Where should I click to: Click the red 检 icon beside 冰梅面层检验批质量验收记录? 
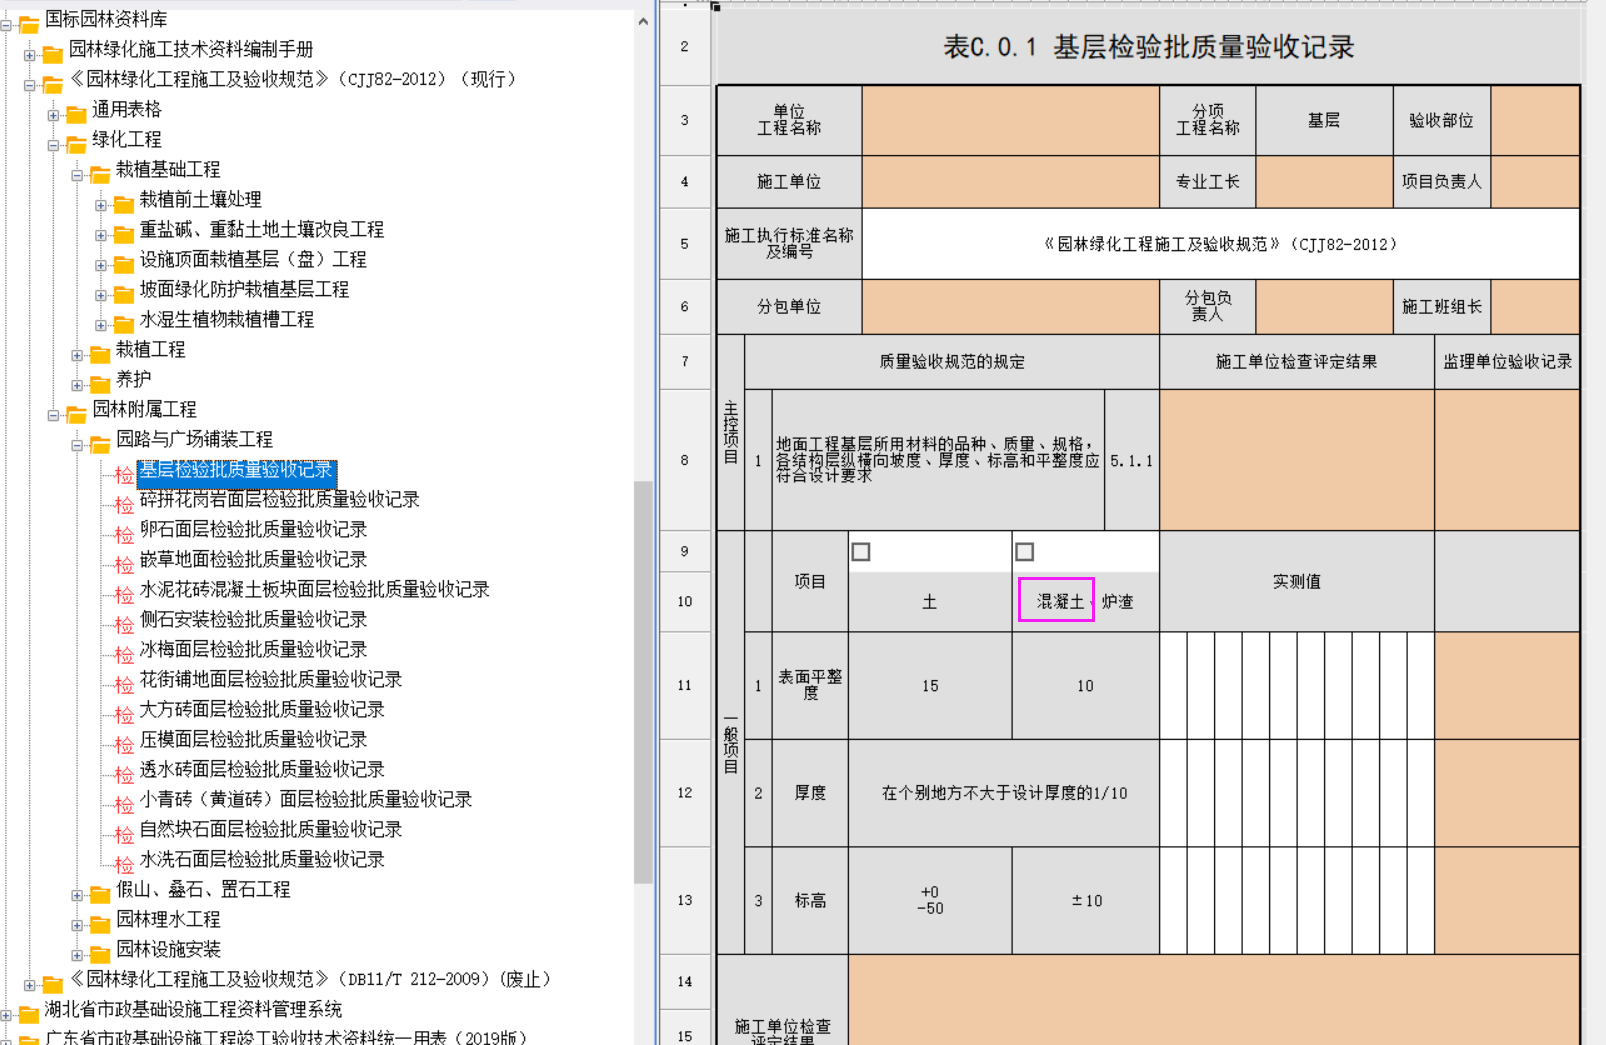click(124, 654)
